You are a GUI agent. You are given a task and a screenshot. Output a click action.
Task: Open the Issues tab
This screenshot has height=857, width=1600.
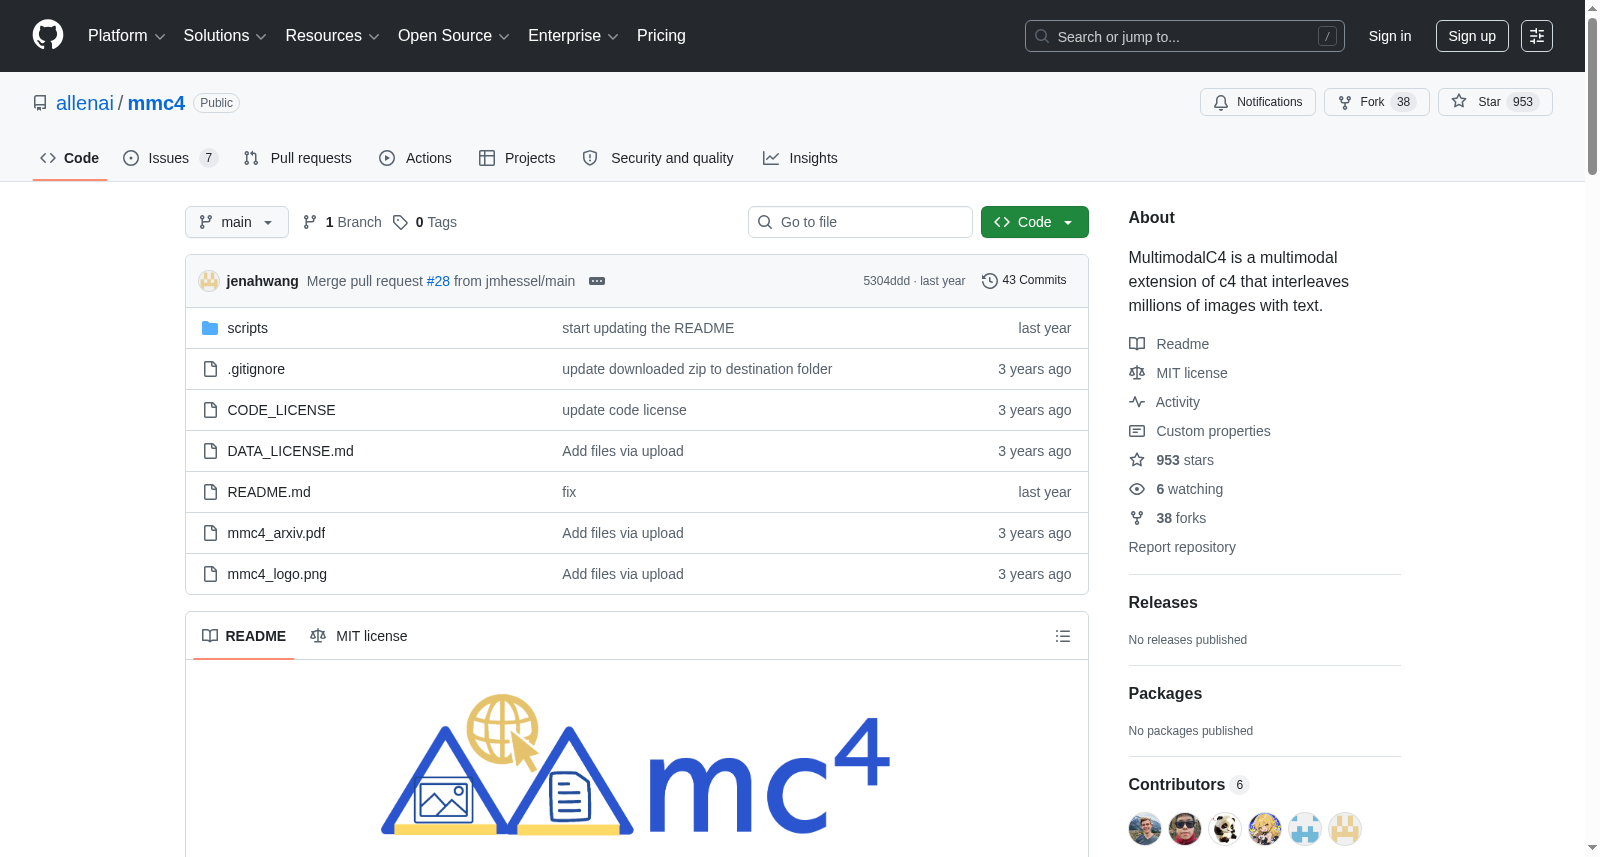pyautogui.click(x=170, y=158)
